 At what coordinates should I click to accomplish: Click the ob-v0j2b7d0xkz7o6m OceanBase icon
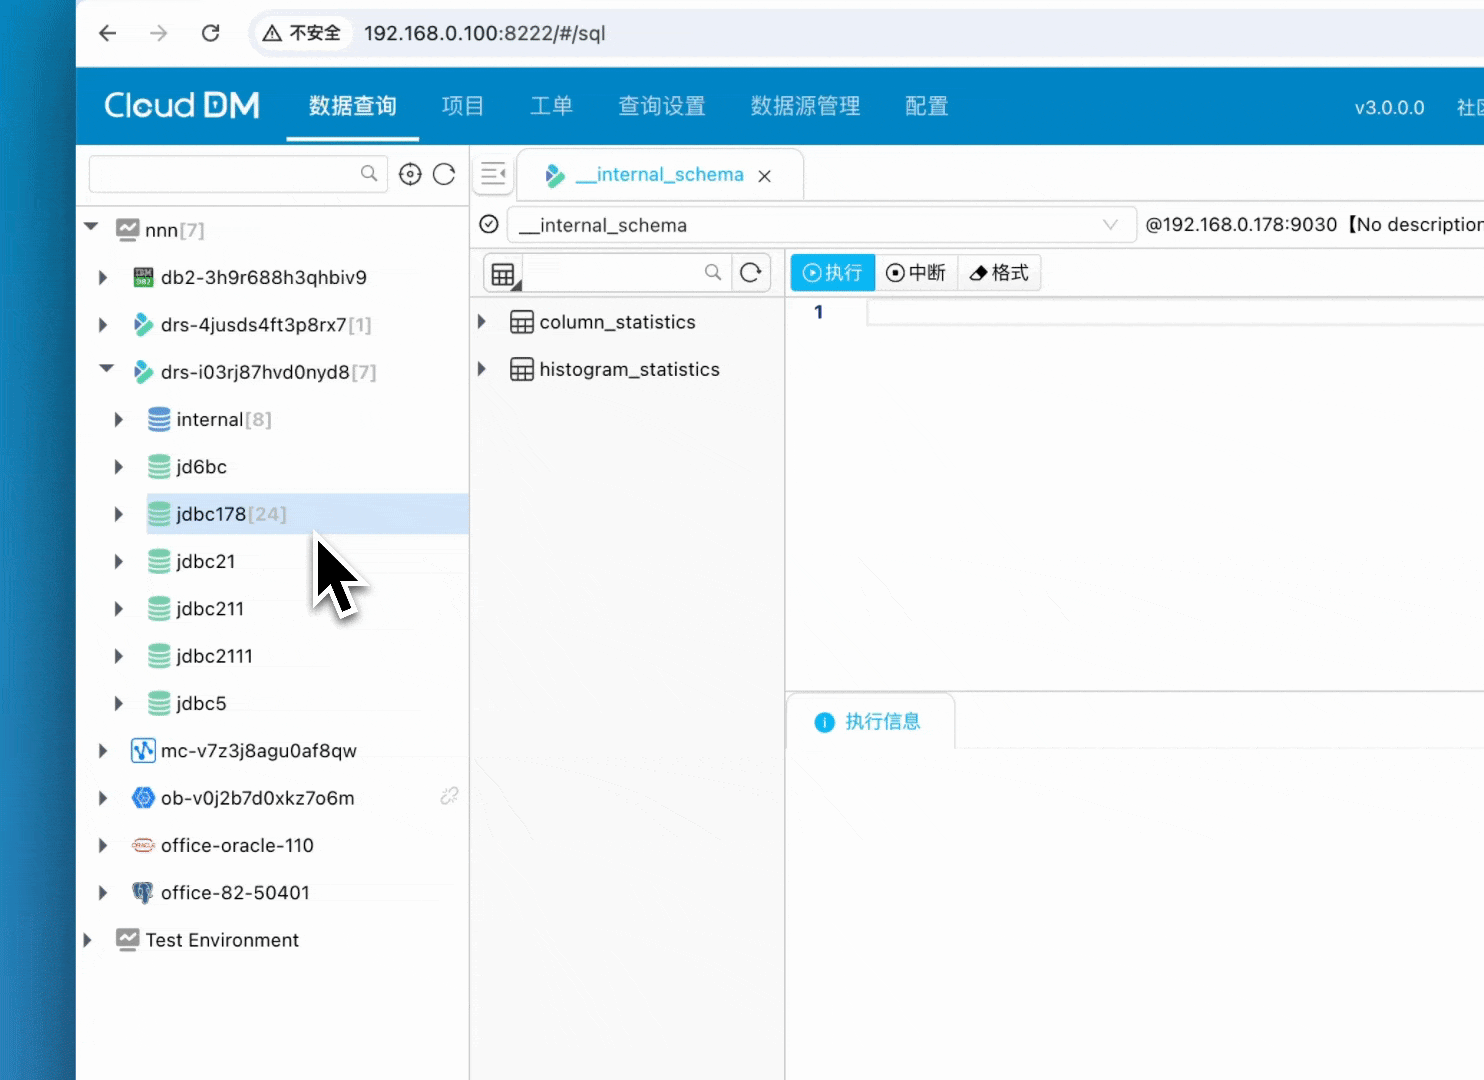click(x=143, y=798)
